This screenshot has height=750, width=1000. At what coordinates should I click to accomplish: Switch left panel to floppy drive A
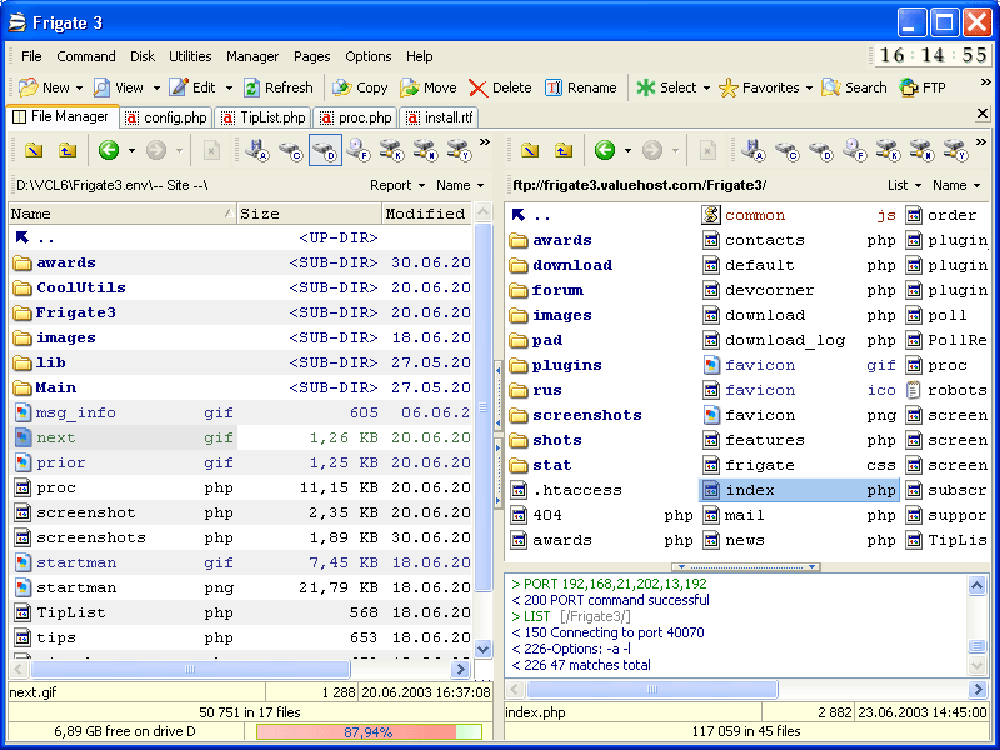tap(257, 151)
